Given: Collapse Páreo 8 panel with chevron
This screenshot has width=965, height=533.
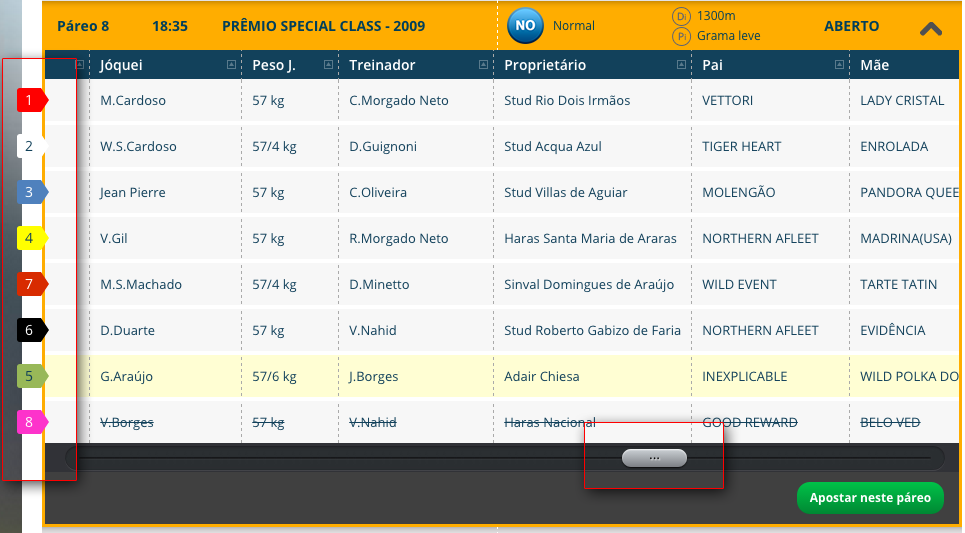Looking at the screenshot, I should coord(931,28).
